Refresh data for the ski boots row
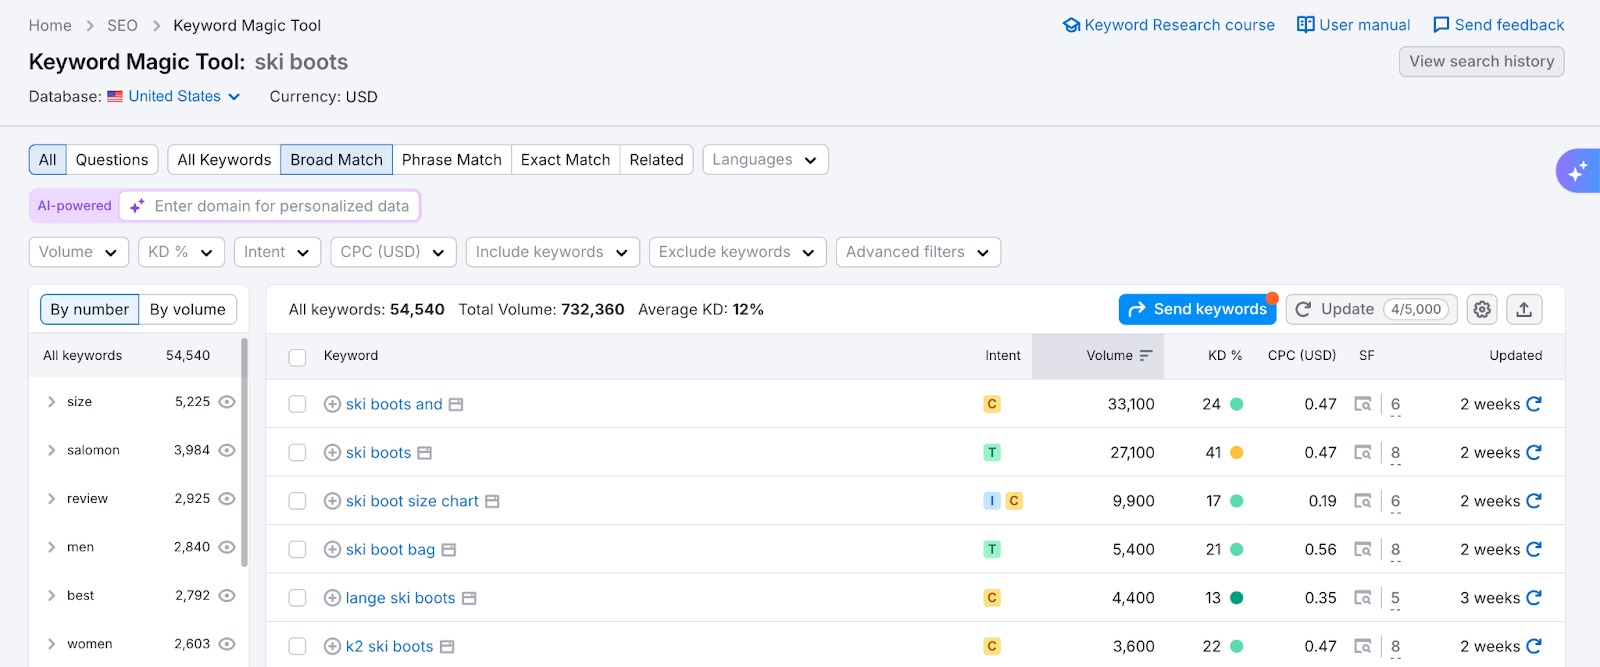The width and height of the screenshot is (1600, 667). click(x=1534, y=453)
